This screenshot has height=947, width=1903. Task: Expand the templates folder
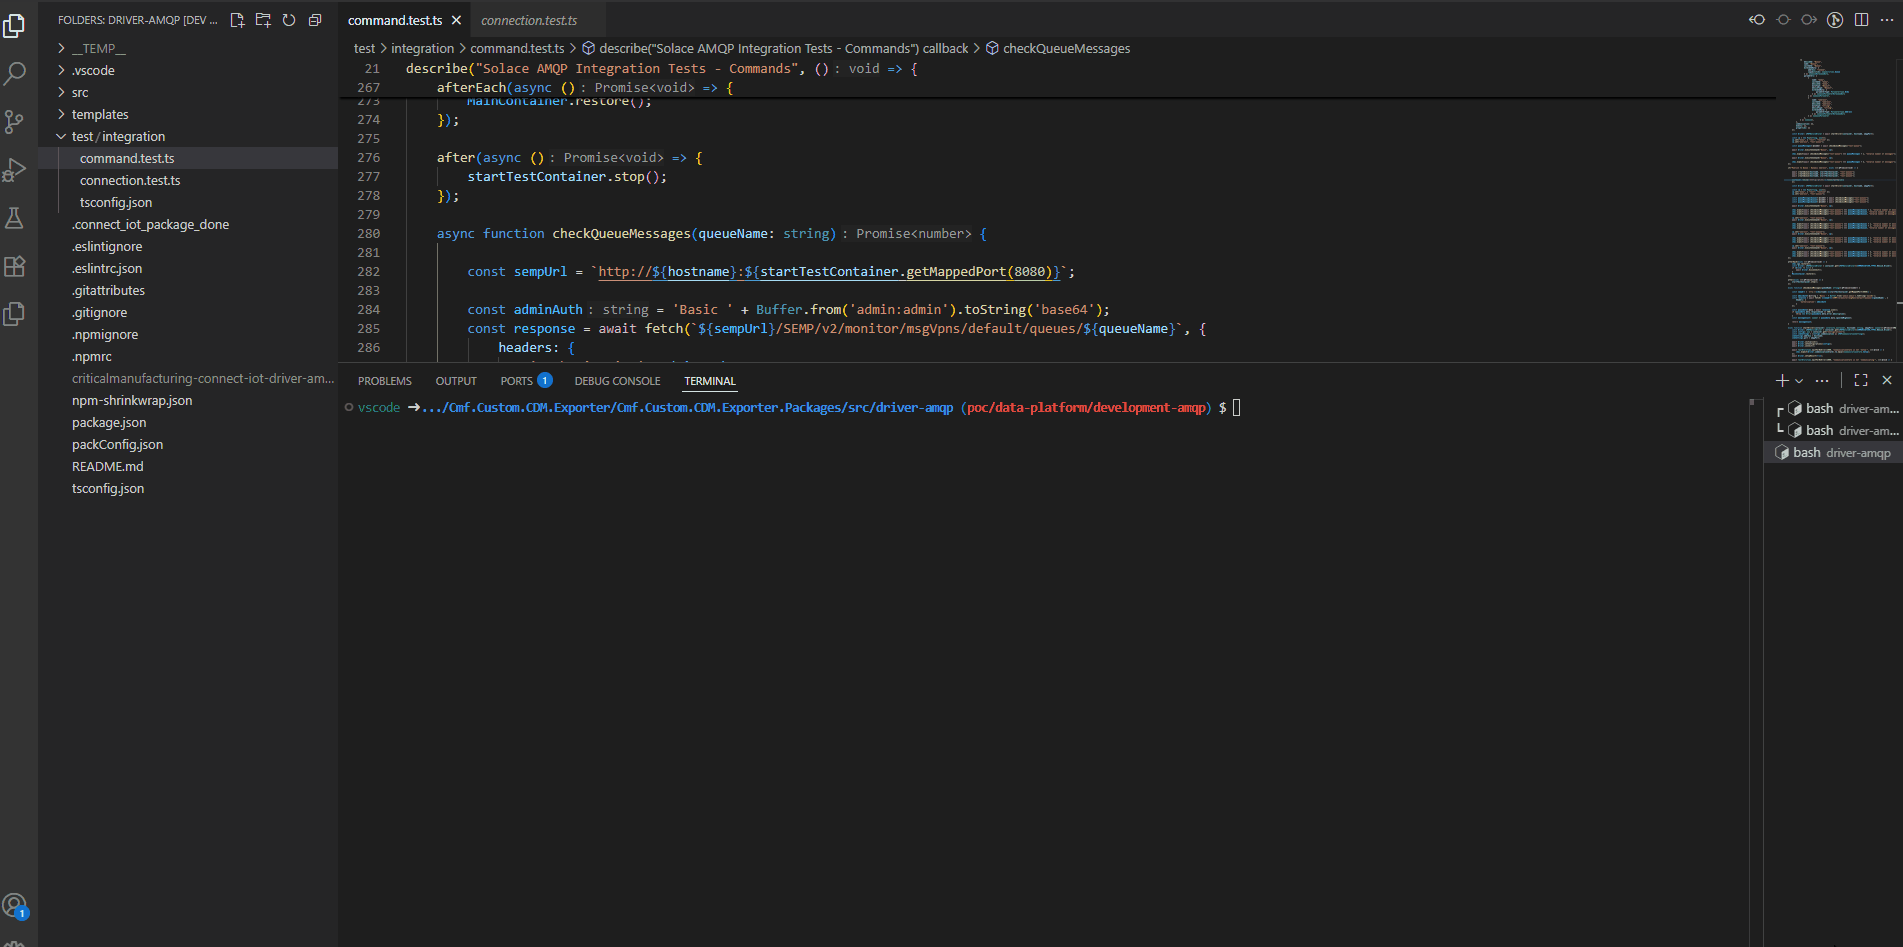point(100,114)
